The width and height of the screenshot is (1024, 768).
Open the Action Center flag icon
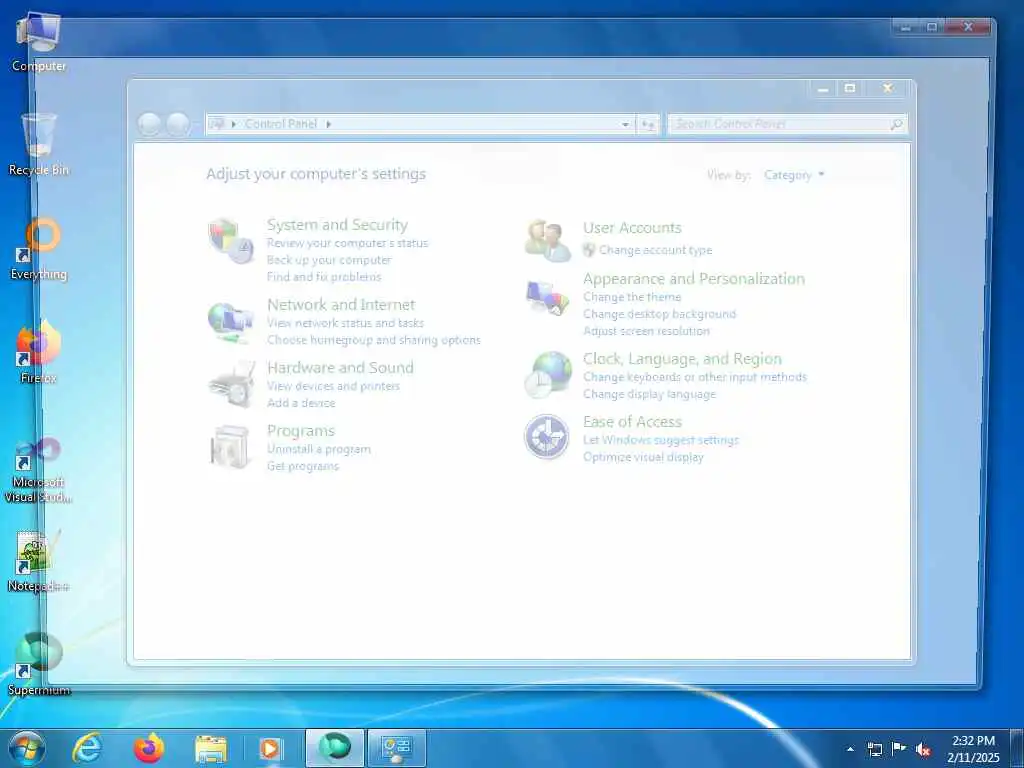click(899, 749)
